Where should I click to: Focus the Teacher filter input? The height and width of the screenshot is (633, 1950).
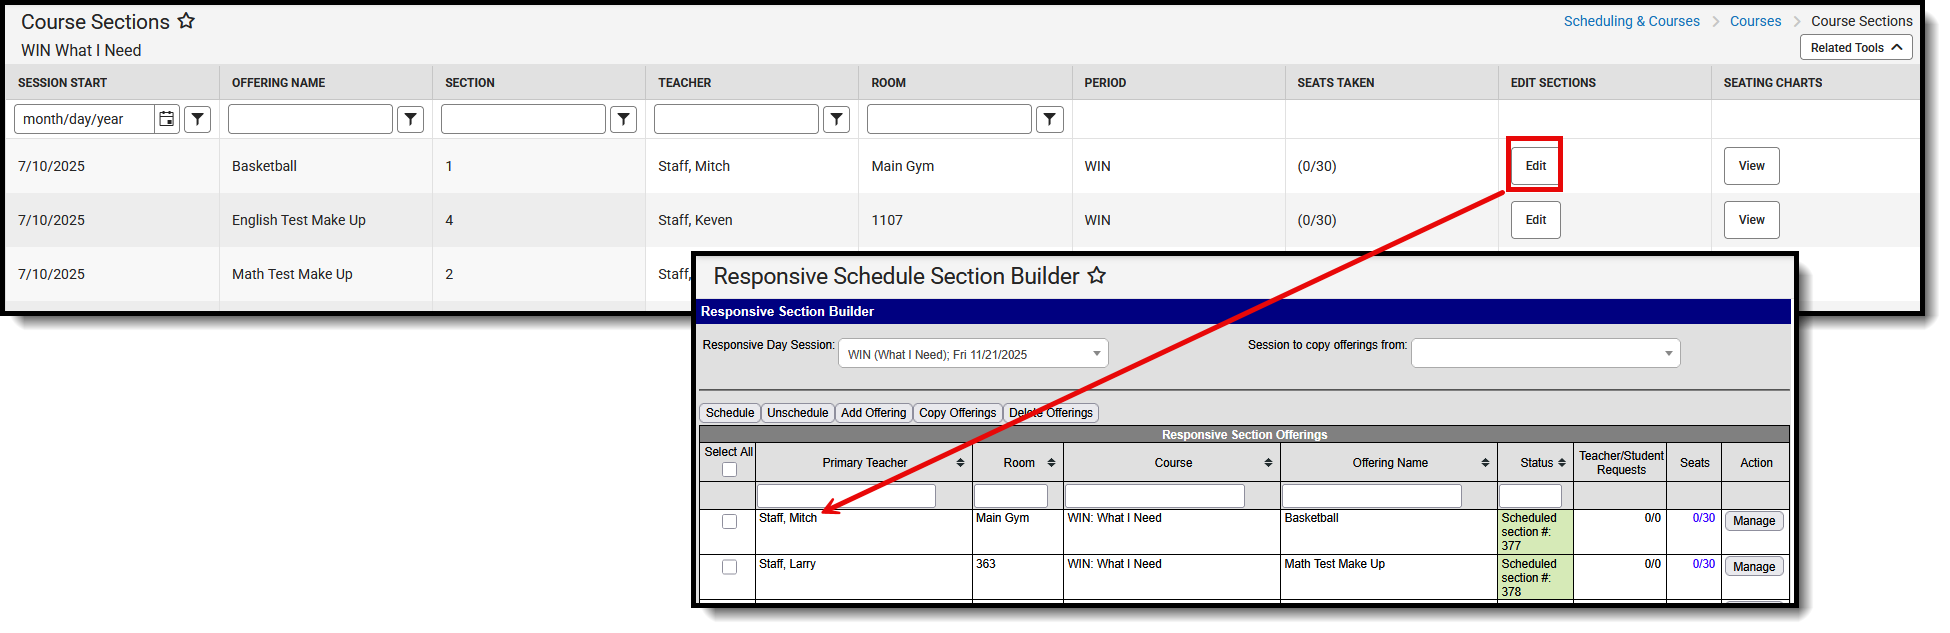tap(736, 119)
